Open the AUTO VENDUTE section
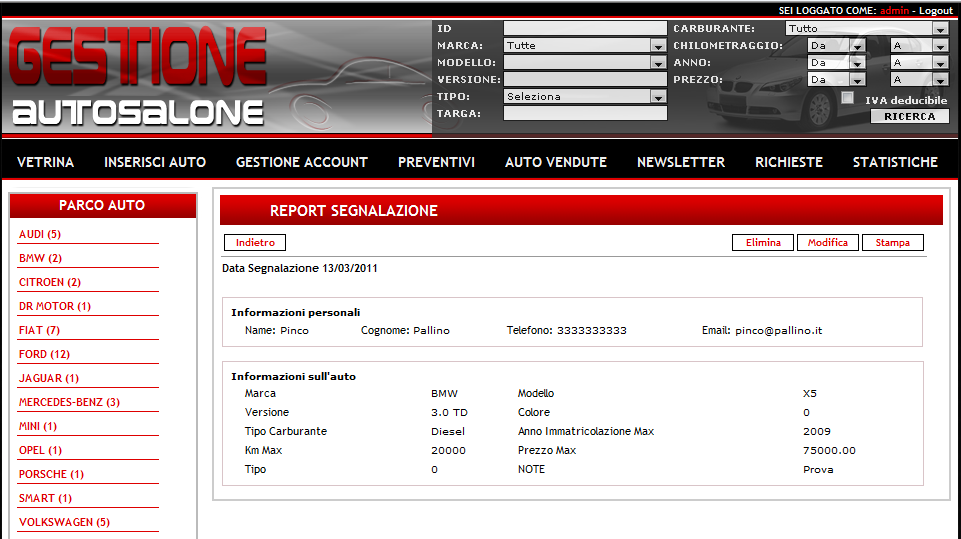961x539 pixels. point(556,162)
